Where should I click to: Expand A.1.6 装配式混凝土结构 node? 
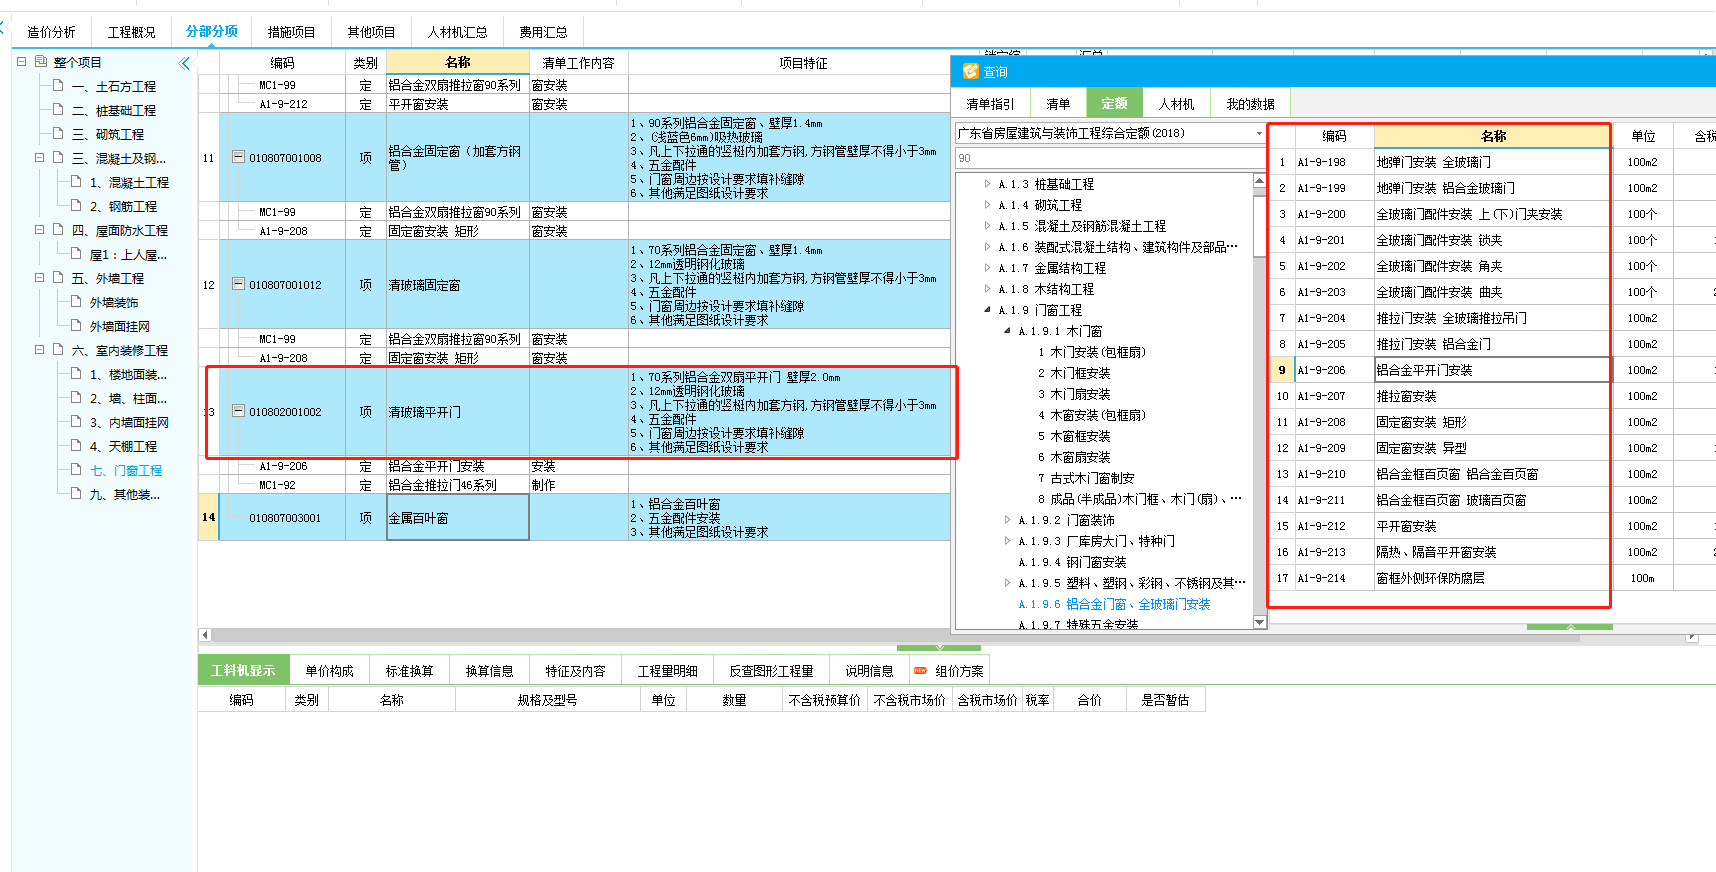click(x=988, y=247)
